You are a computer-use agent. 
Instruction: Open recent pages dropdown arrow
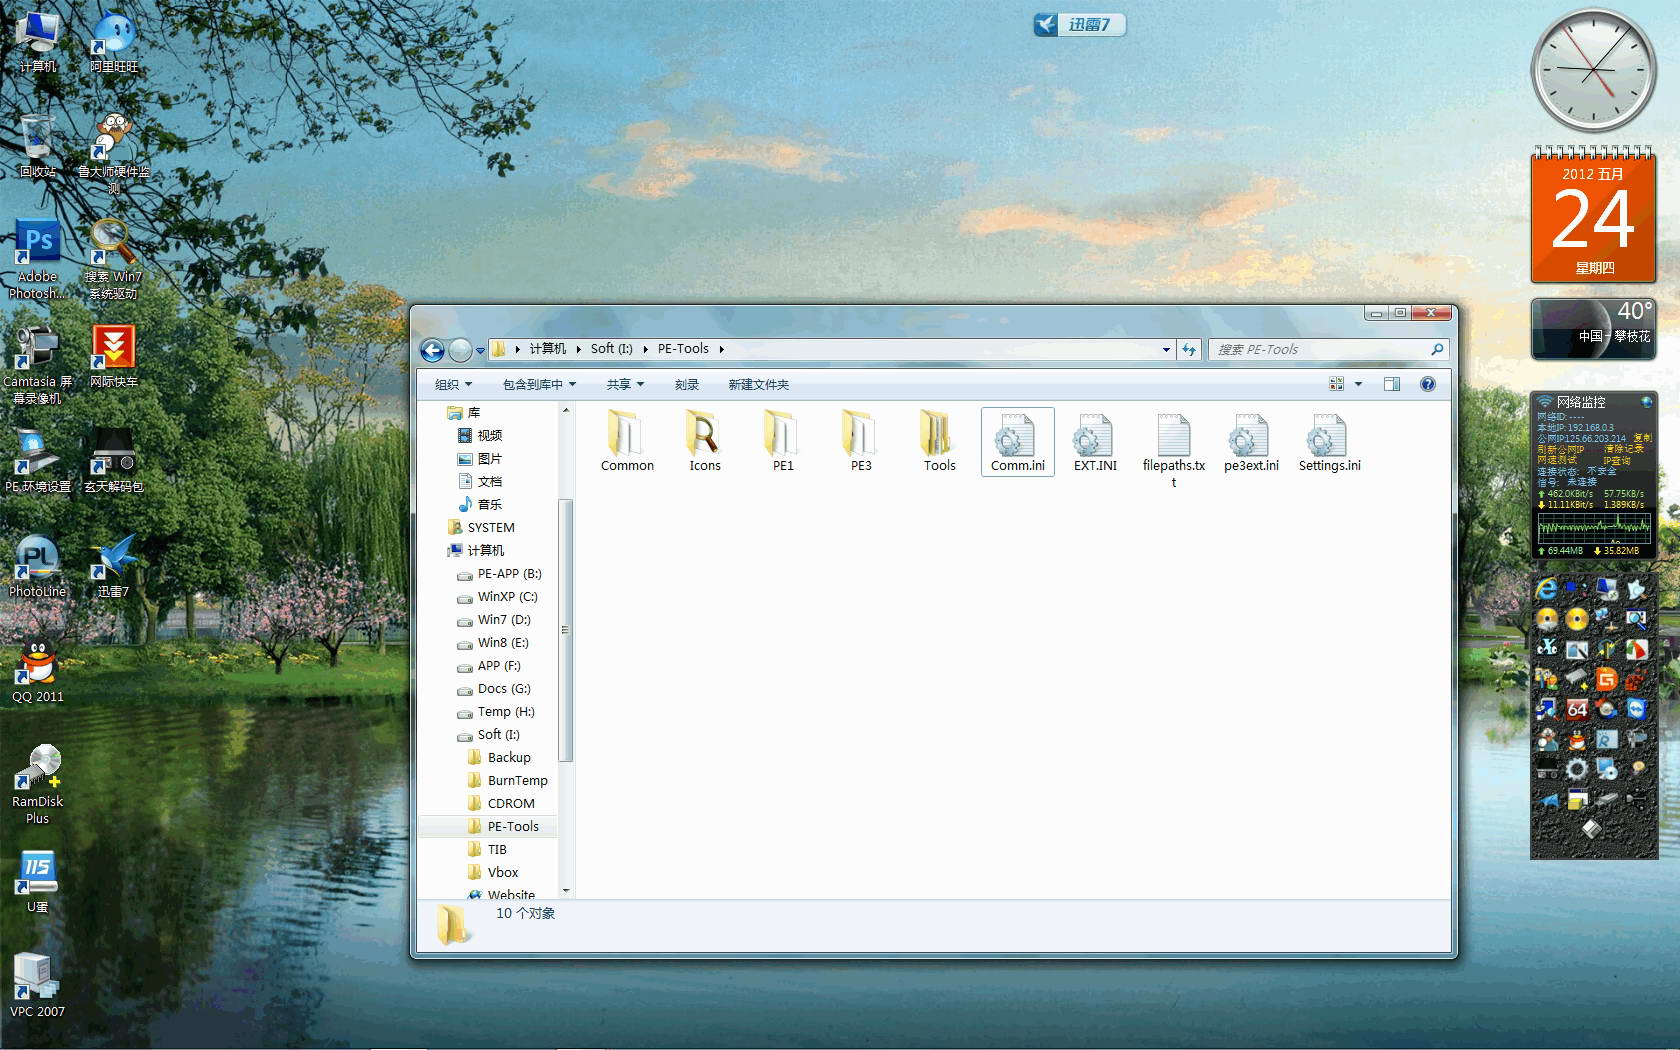(x=481, y=350)
